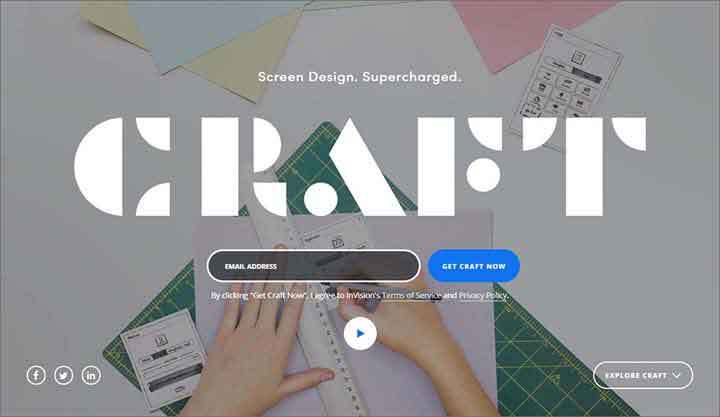This screenshot has width=720, height=417.
Task: Click the Get Craft Now button
Action: click(474, 266)
